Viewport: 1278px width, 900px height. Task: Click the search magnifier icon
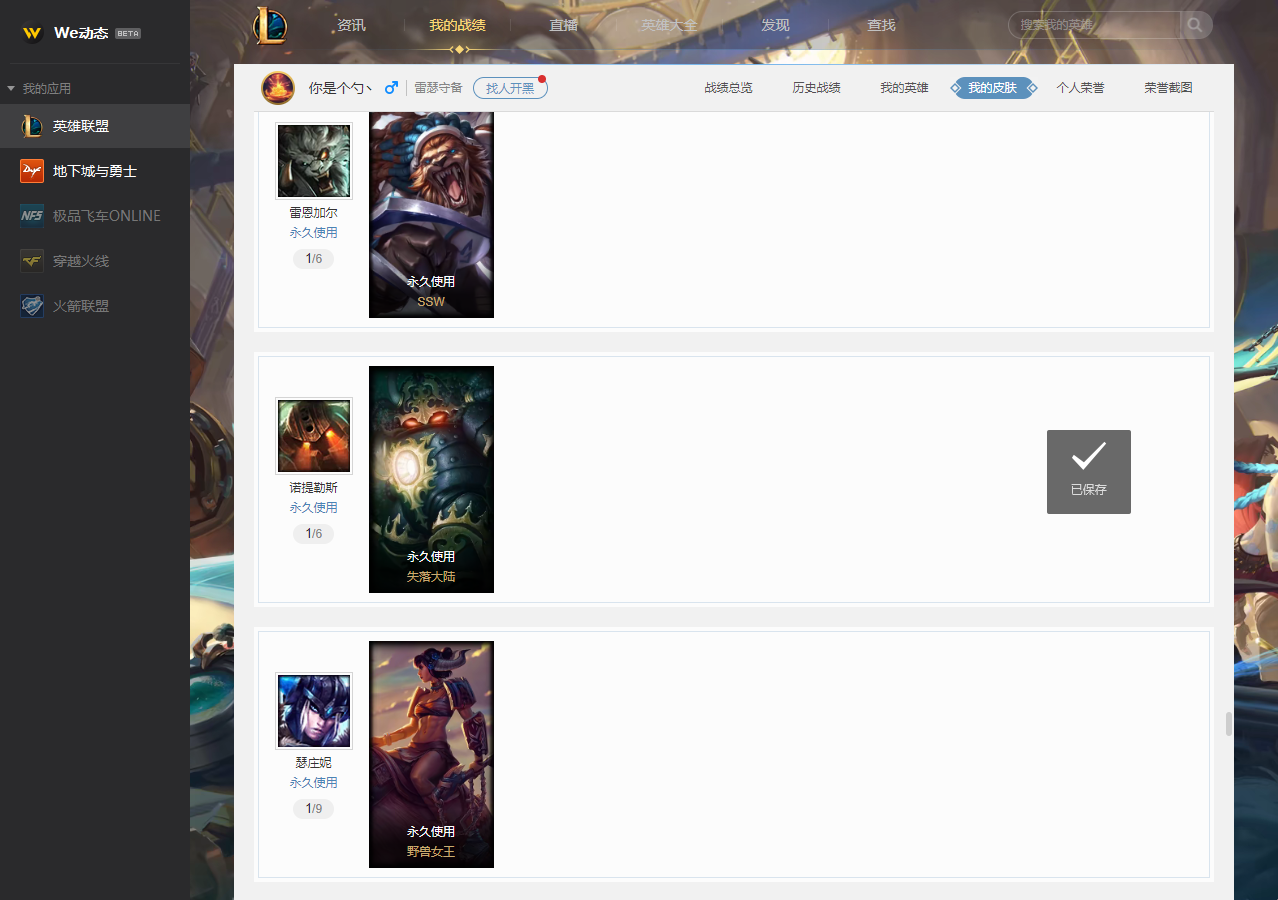1196,25
